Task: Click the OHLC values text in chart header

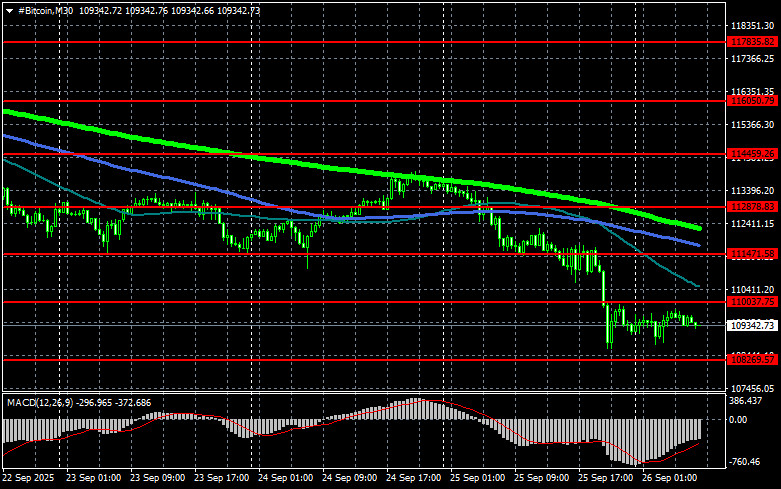Action: [x=170, y=10]
